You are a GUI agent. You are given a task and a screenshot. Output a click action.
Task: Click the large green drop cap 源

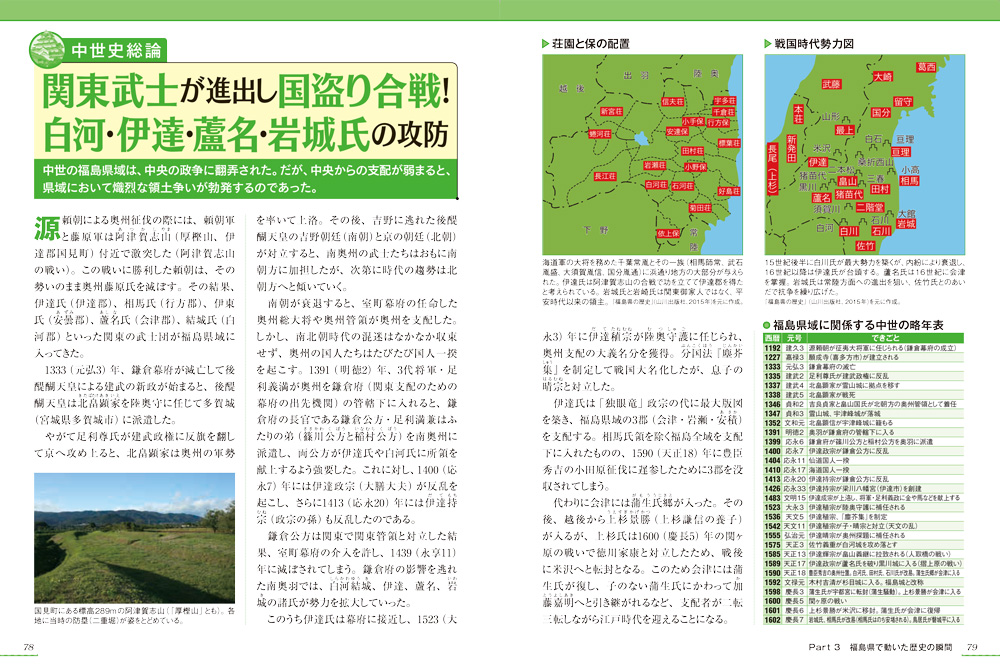(48, 229)
